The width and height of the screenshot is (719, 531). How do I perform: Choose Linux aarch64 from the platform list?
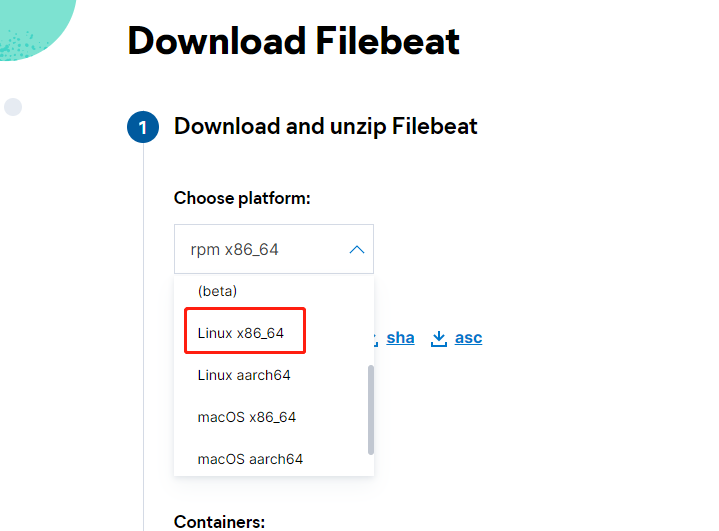pyautogui.click(x=244, y=375)
